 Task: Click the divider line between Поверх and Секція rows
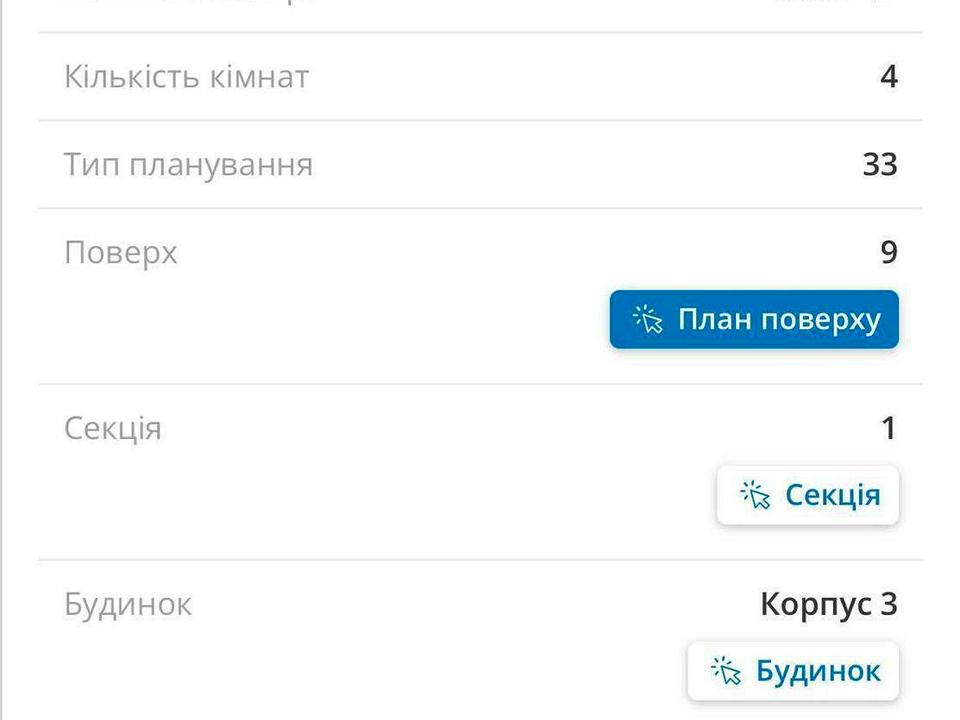[481, 384]
